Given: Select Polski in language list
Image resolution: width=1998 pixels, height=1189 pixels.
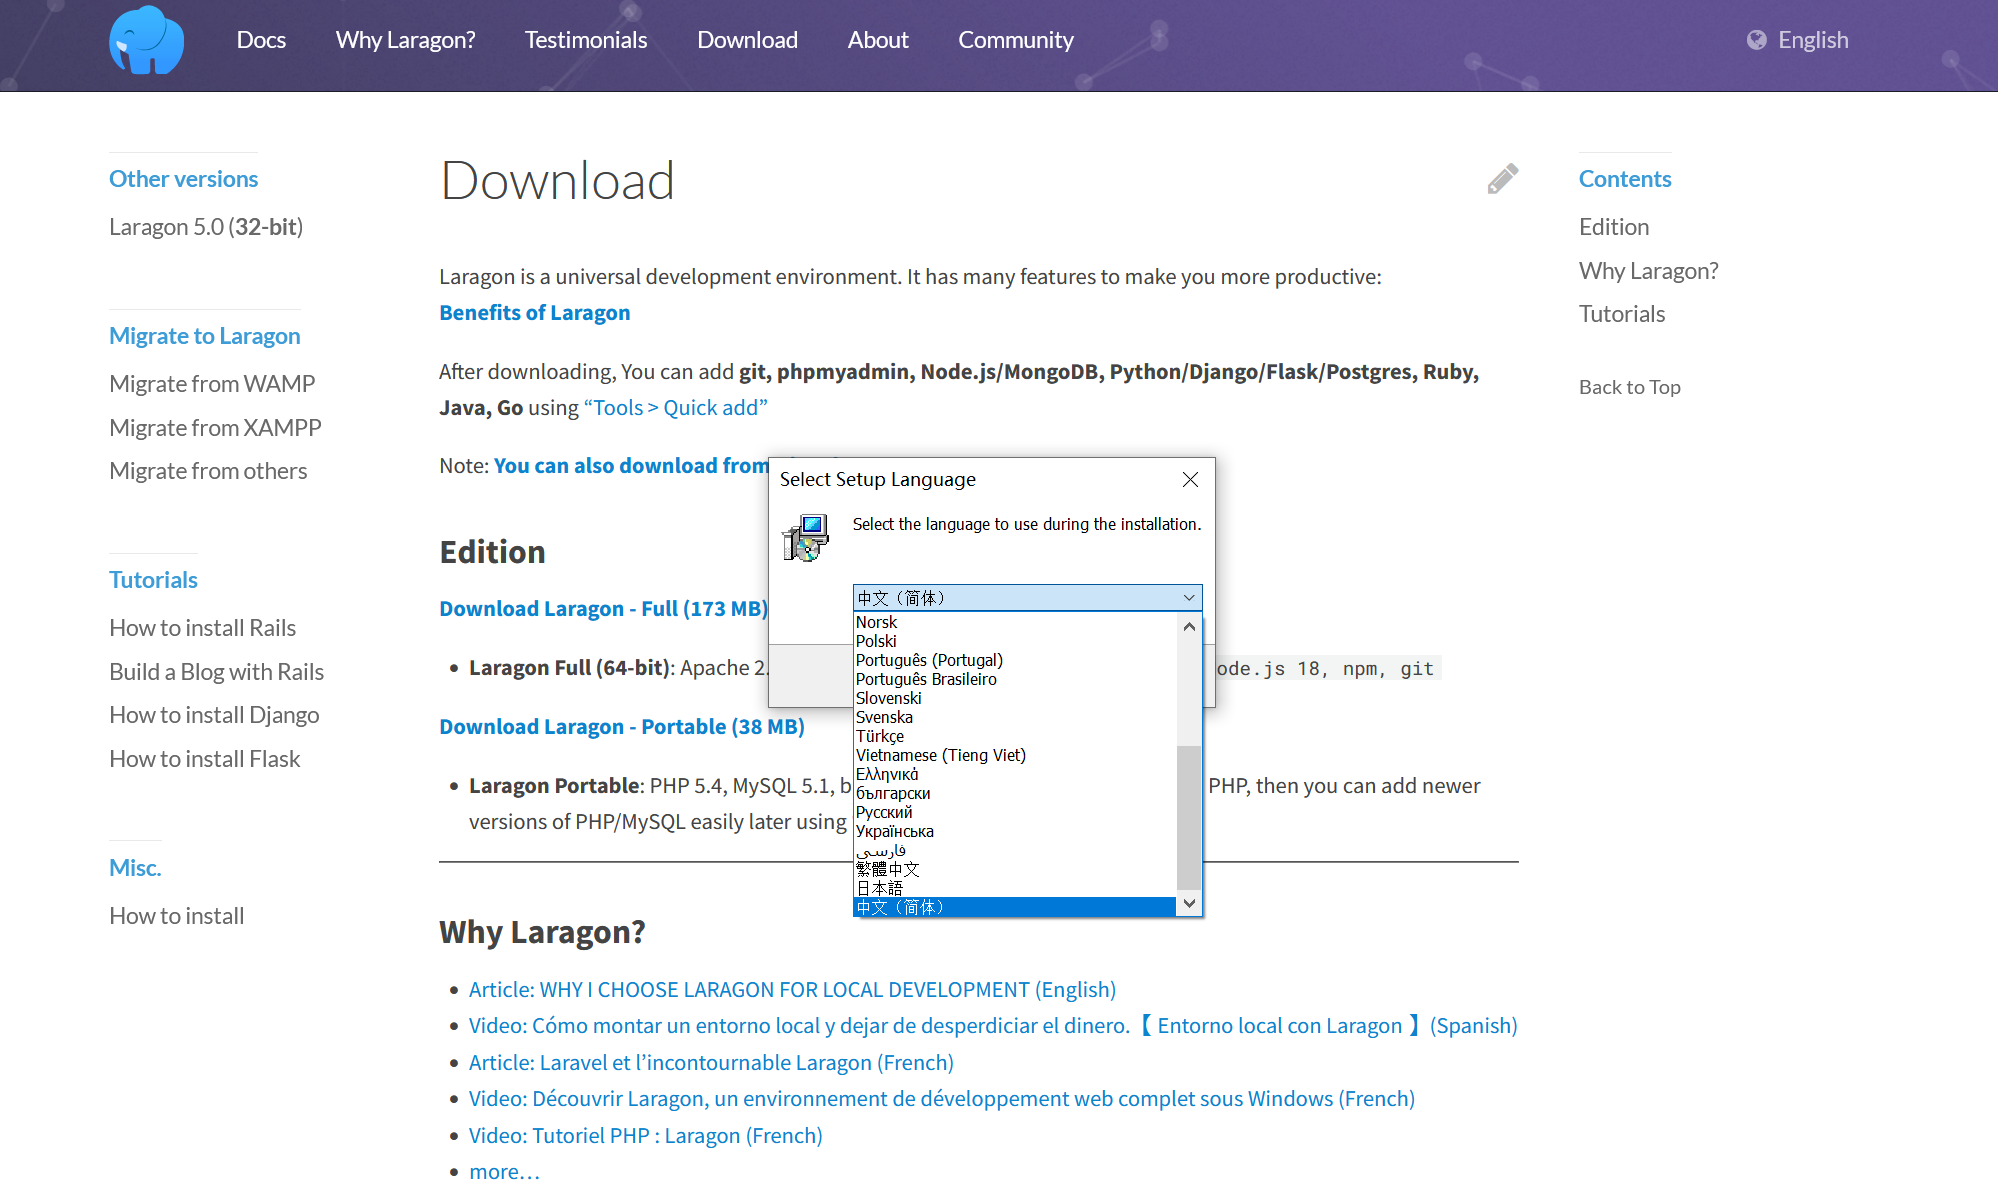Looking at the screenshot, I should click(x=1015, y=641).
